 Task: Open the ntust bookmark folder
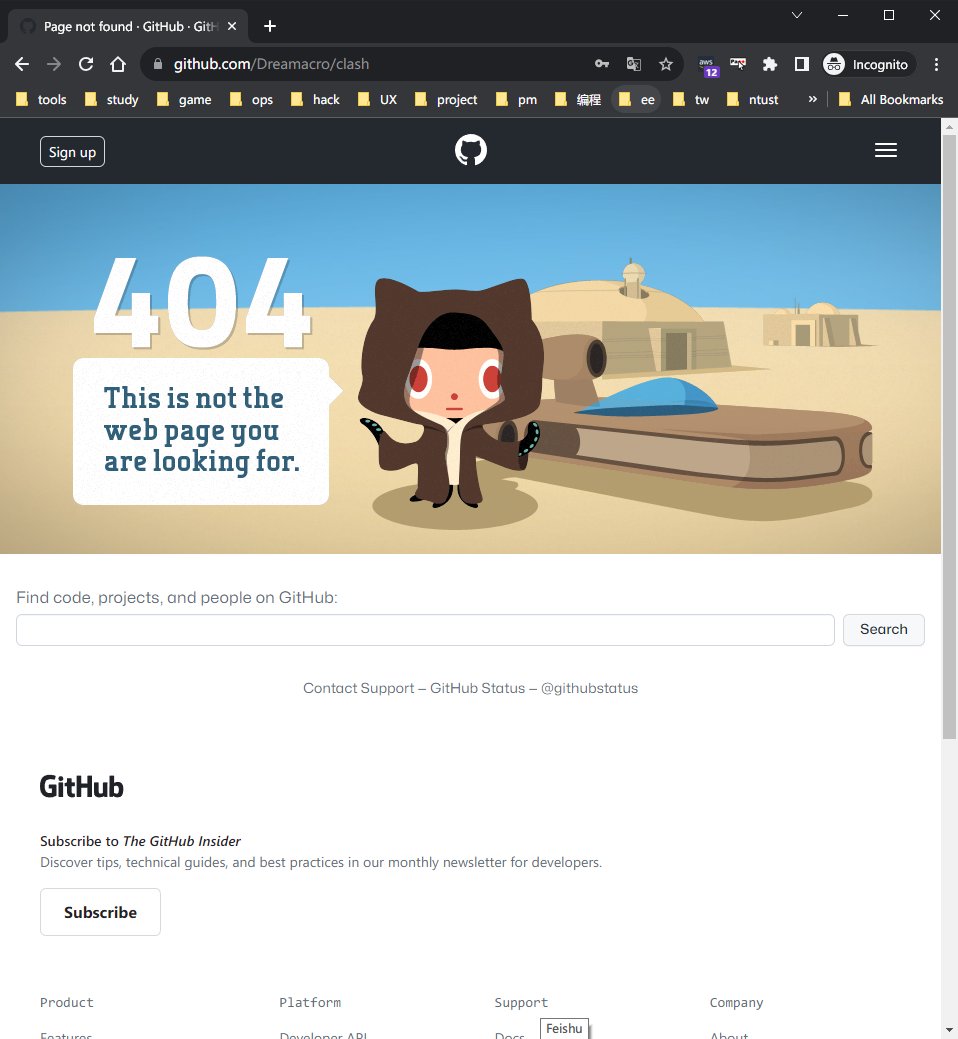pyautogui.click(x=753, y=99)
